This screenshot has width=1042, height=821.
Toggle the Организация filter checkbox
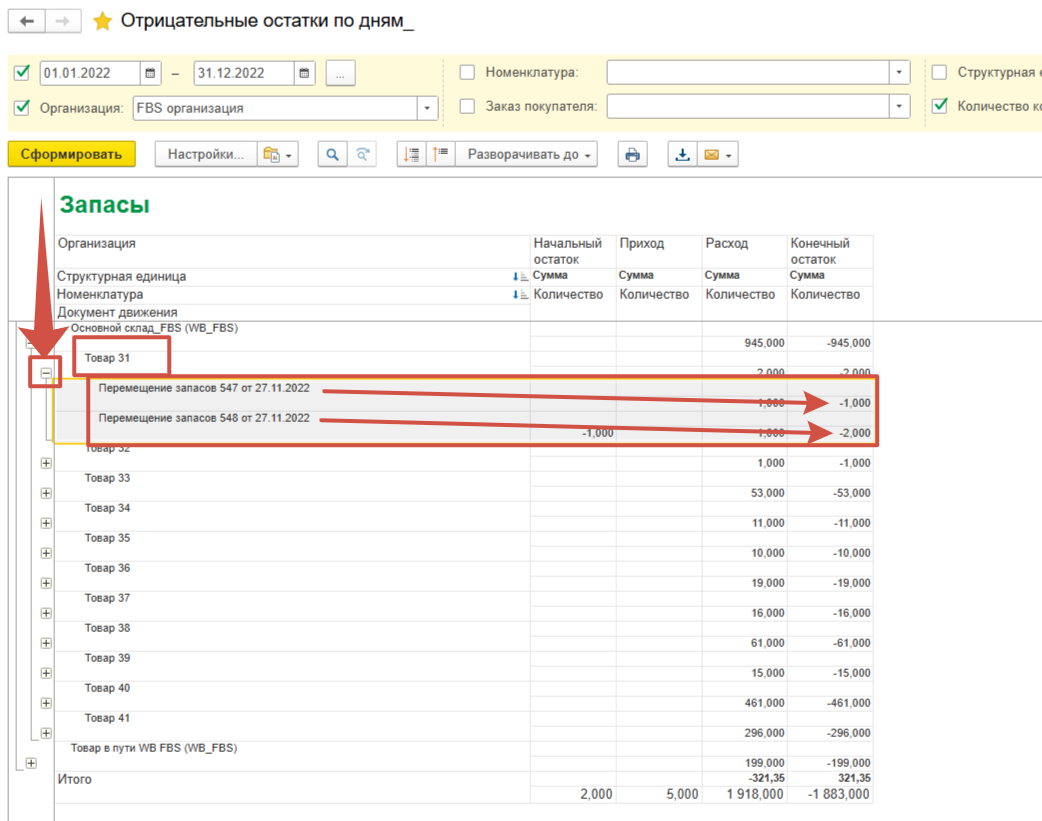(x=22, y=107)
